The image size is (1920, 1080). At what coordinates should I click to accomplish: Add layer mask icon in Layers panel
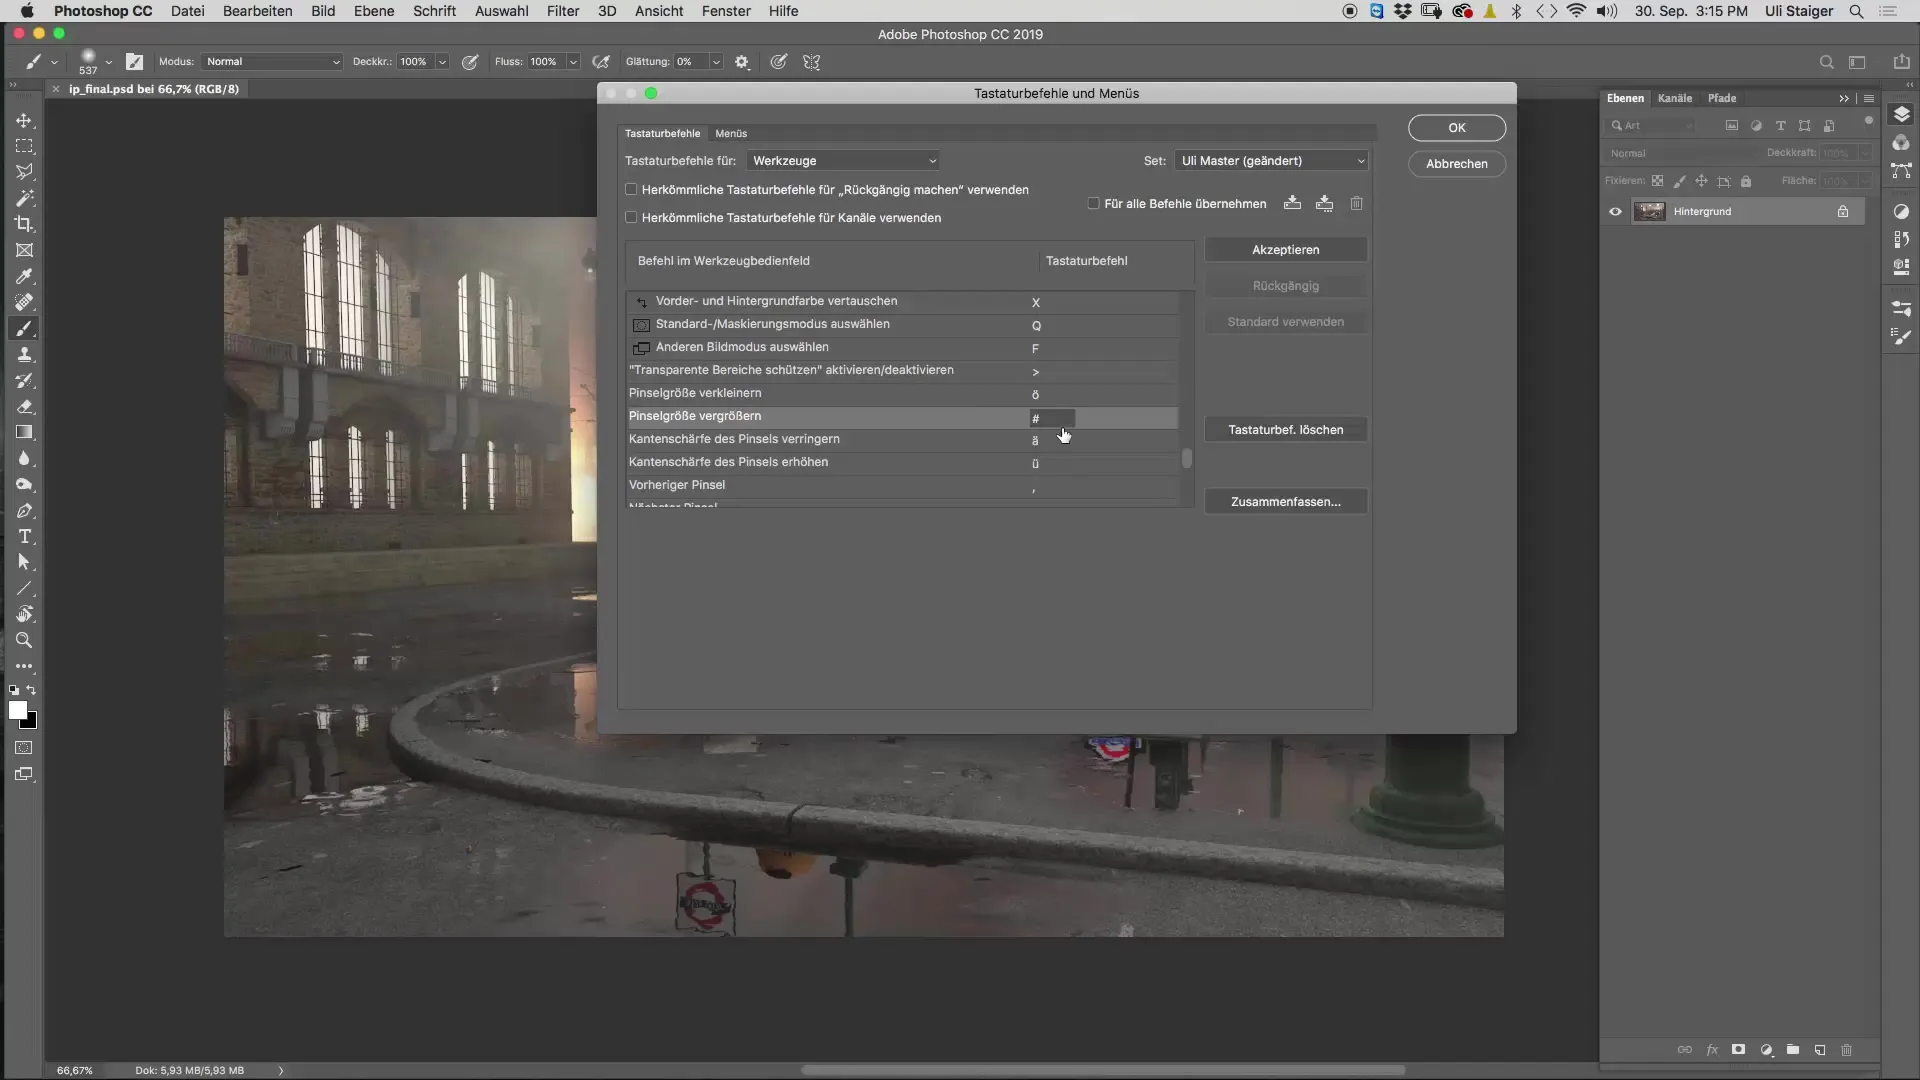click(x=1739, y=1050)
